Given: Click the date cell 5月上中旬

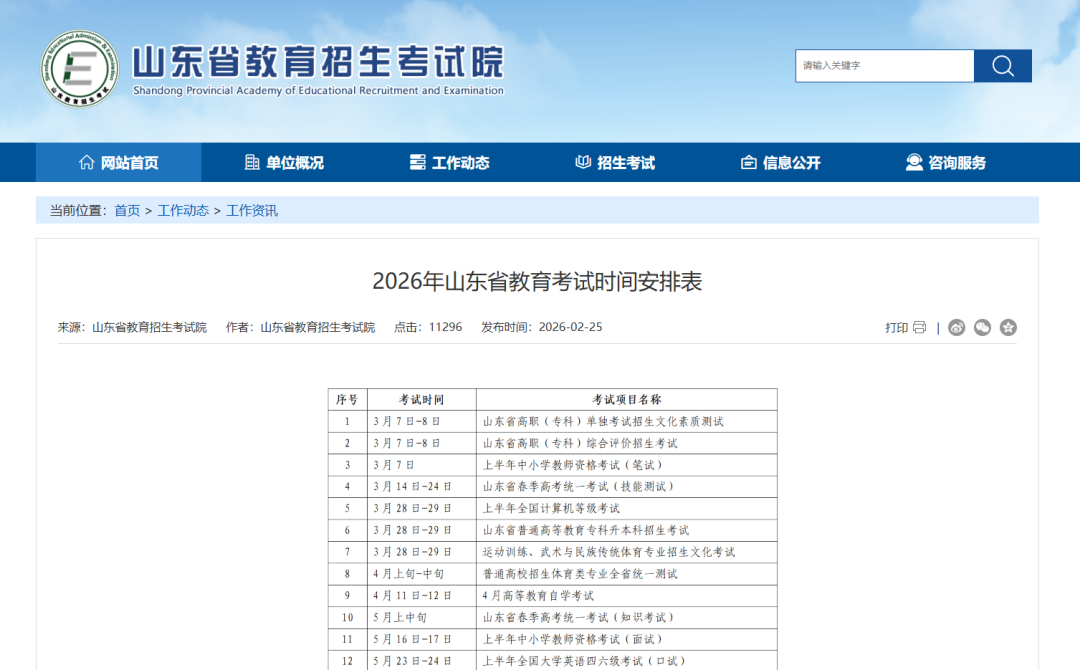Looking at the screenshot, I should pos(422,618).
